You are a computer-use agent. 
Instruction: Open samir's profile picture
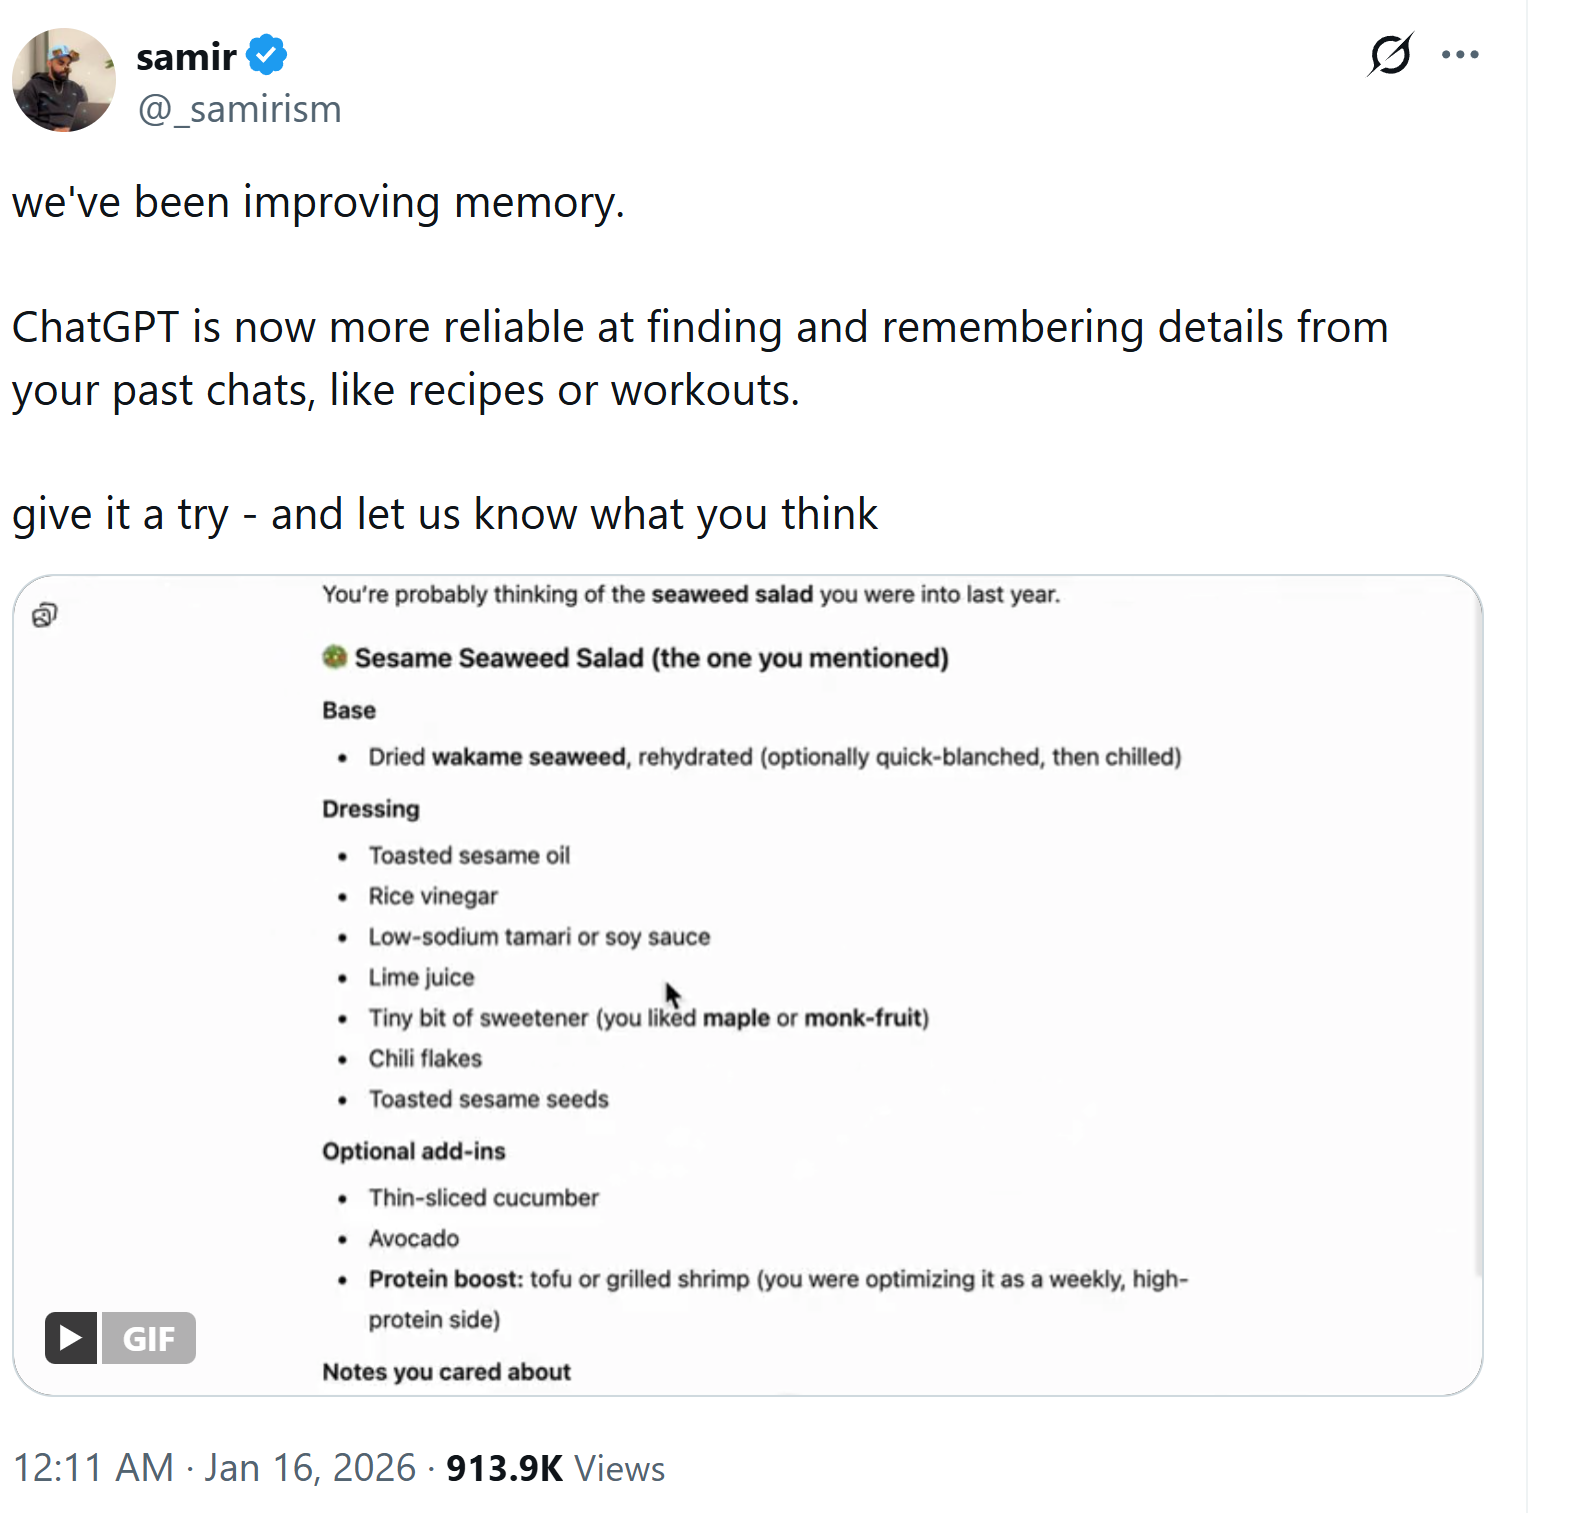point(64,80)
